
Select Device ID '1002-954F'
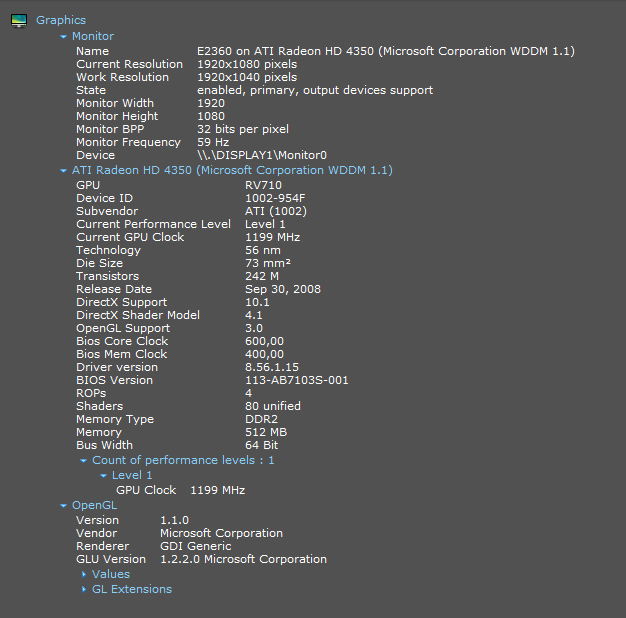click(275, 198)
